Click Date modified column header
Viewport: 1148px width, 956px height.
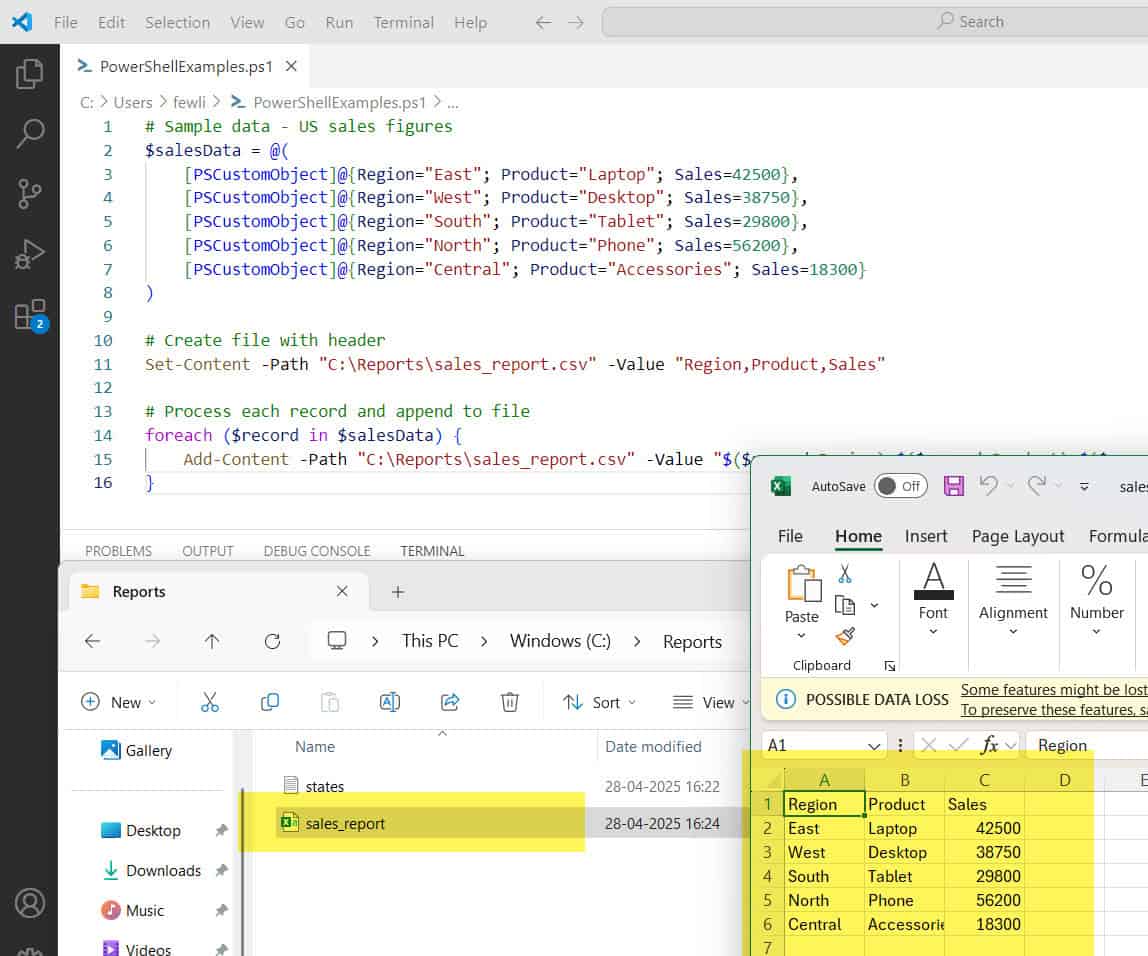[653, 747]
